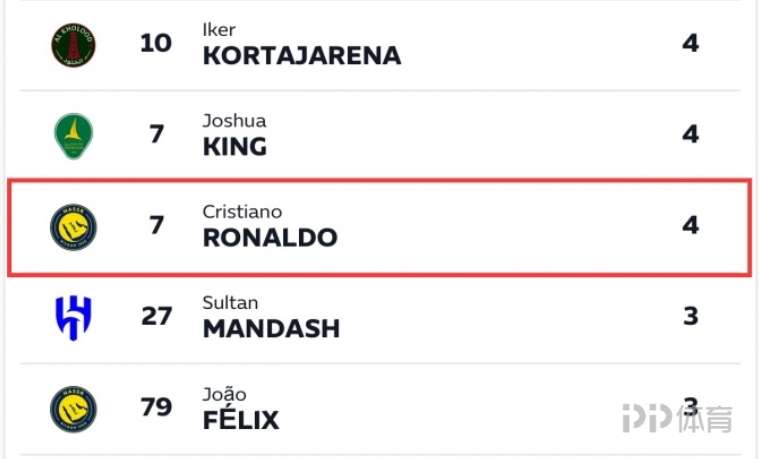Click the green Khaleej club badge
759x459 pixels.
tap(74, 136)
